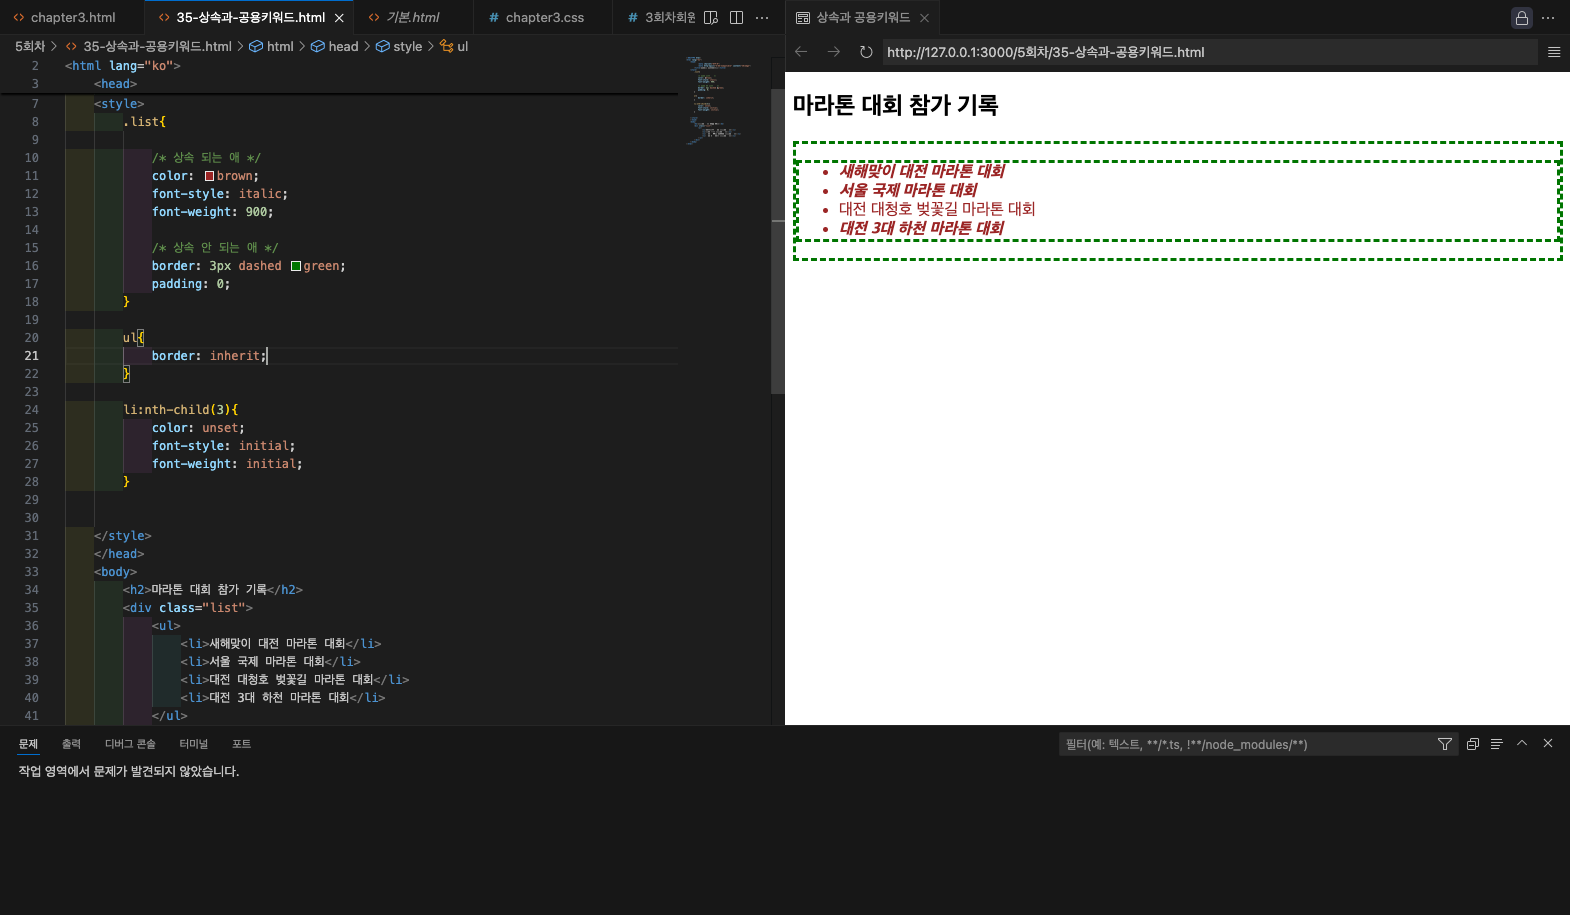The image size is (1570, 915).
Task: Open the filter funnel options icon
Action: pos(1445,744)
